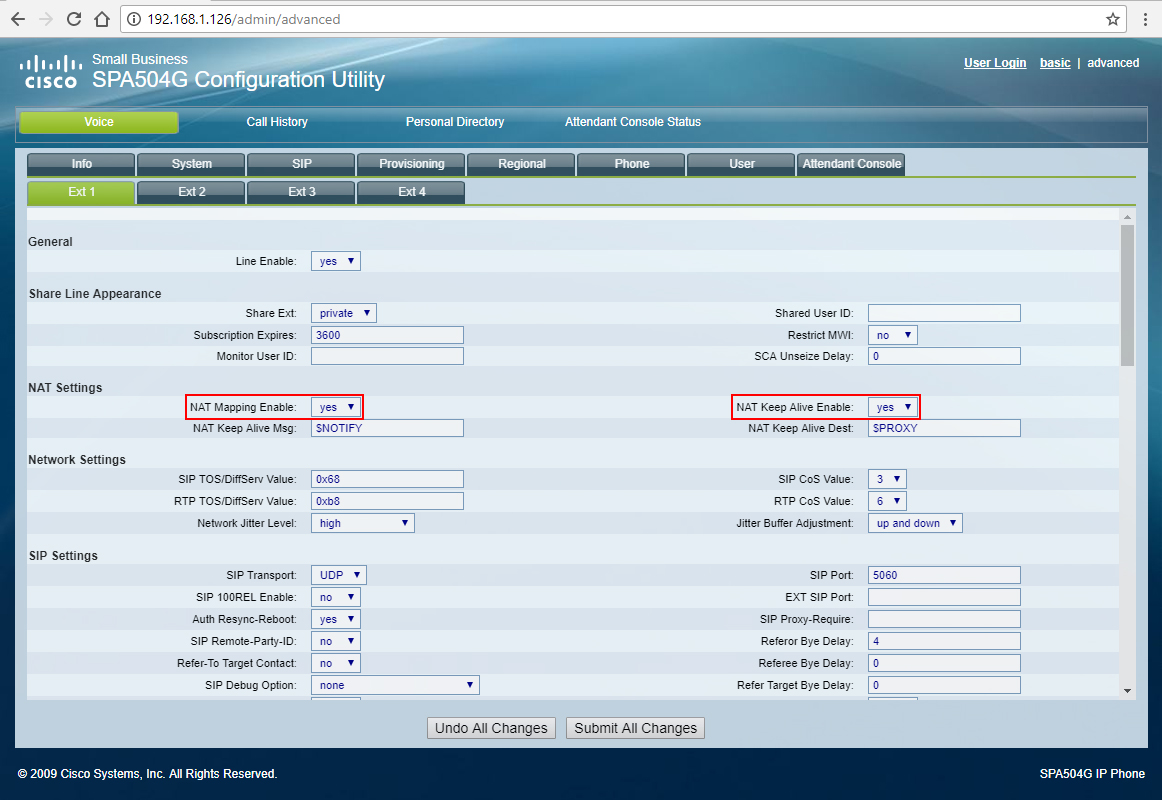This screenshot has height=800, width=1162.
Task: Click the SCA Unseize Delay field
Action: [944, 356]
